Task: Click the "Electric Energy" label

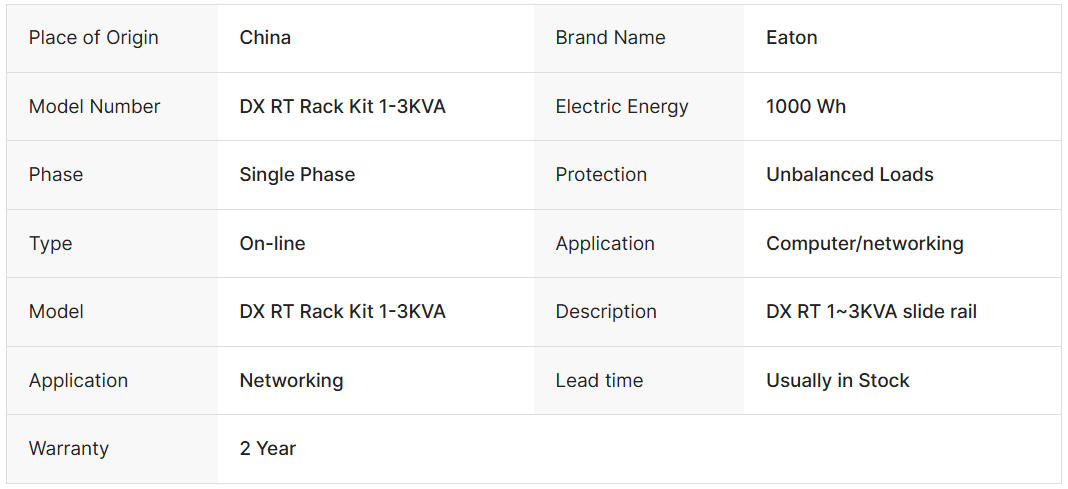Action: pyautogui.click(x=621, y=107)
